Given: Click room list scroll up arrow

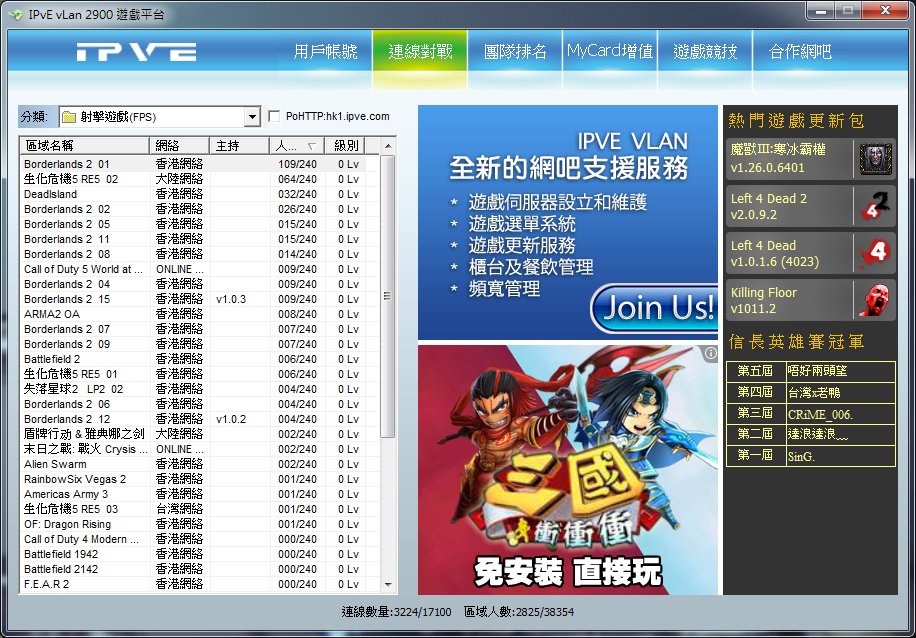Looking at the screenshot, I should coord(388,145).
